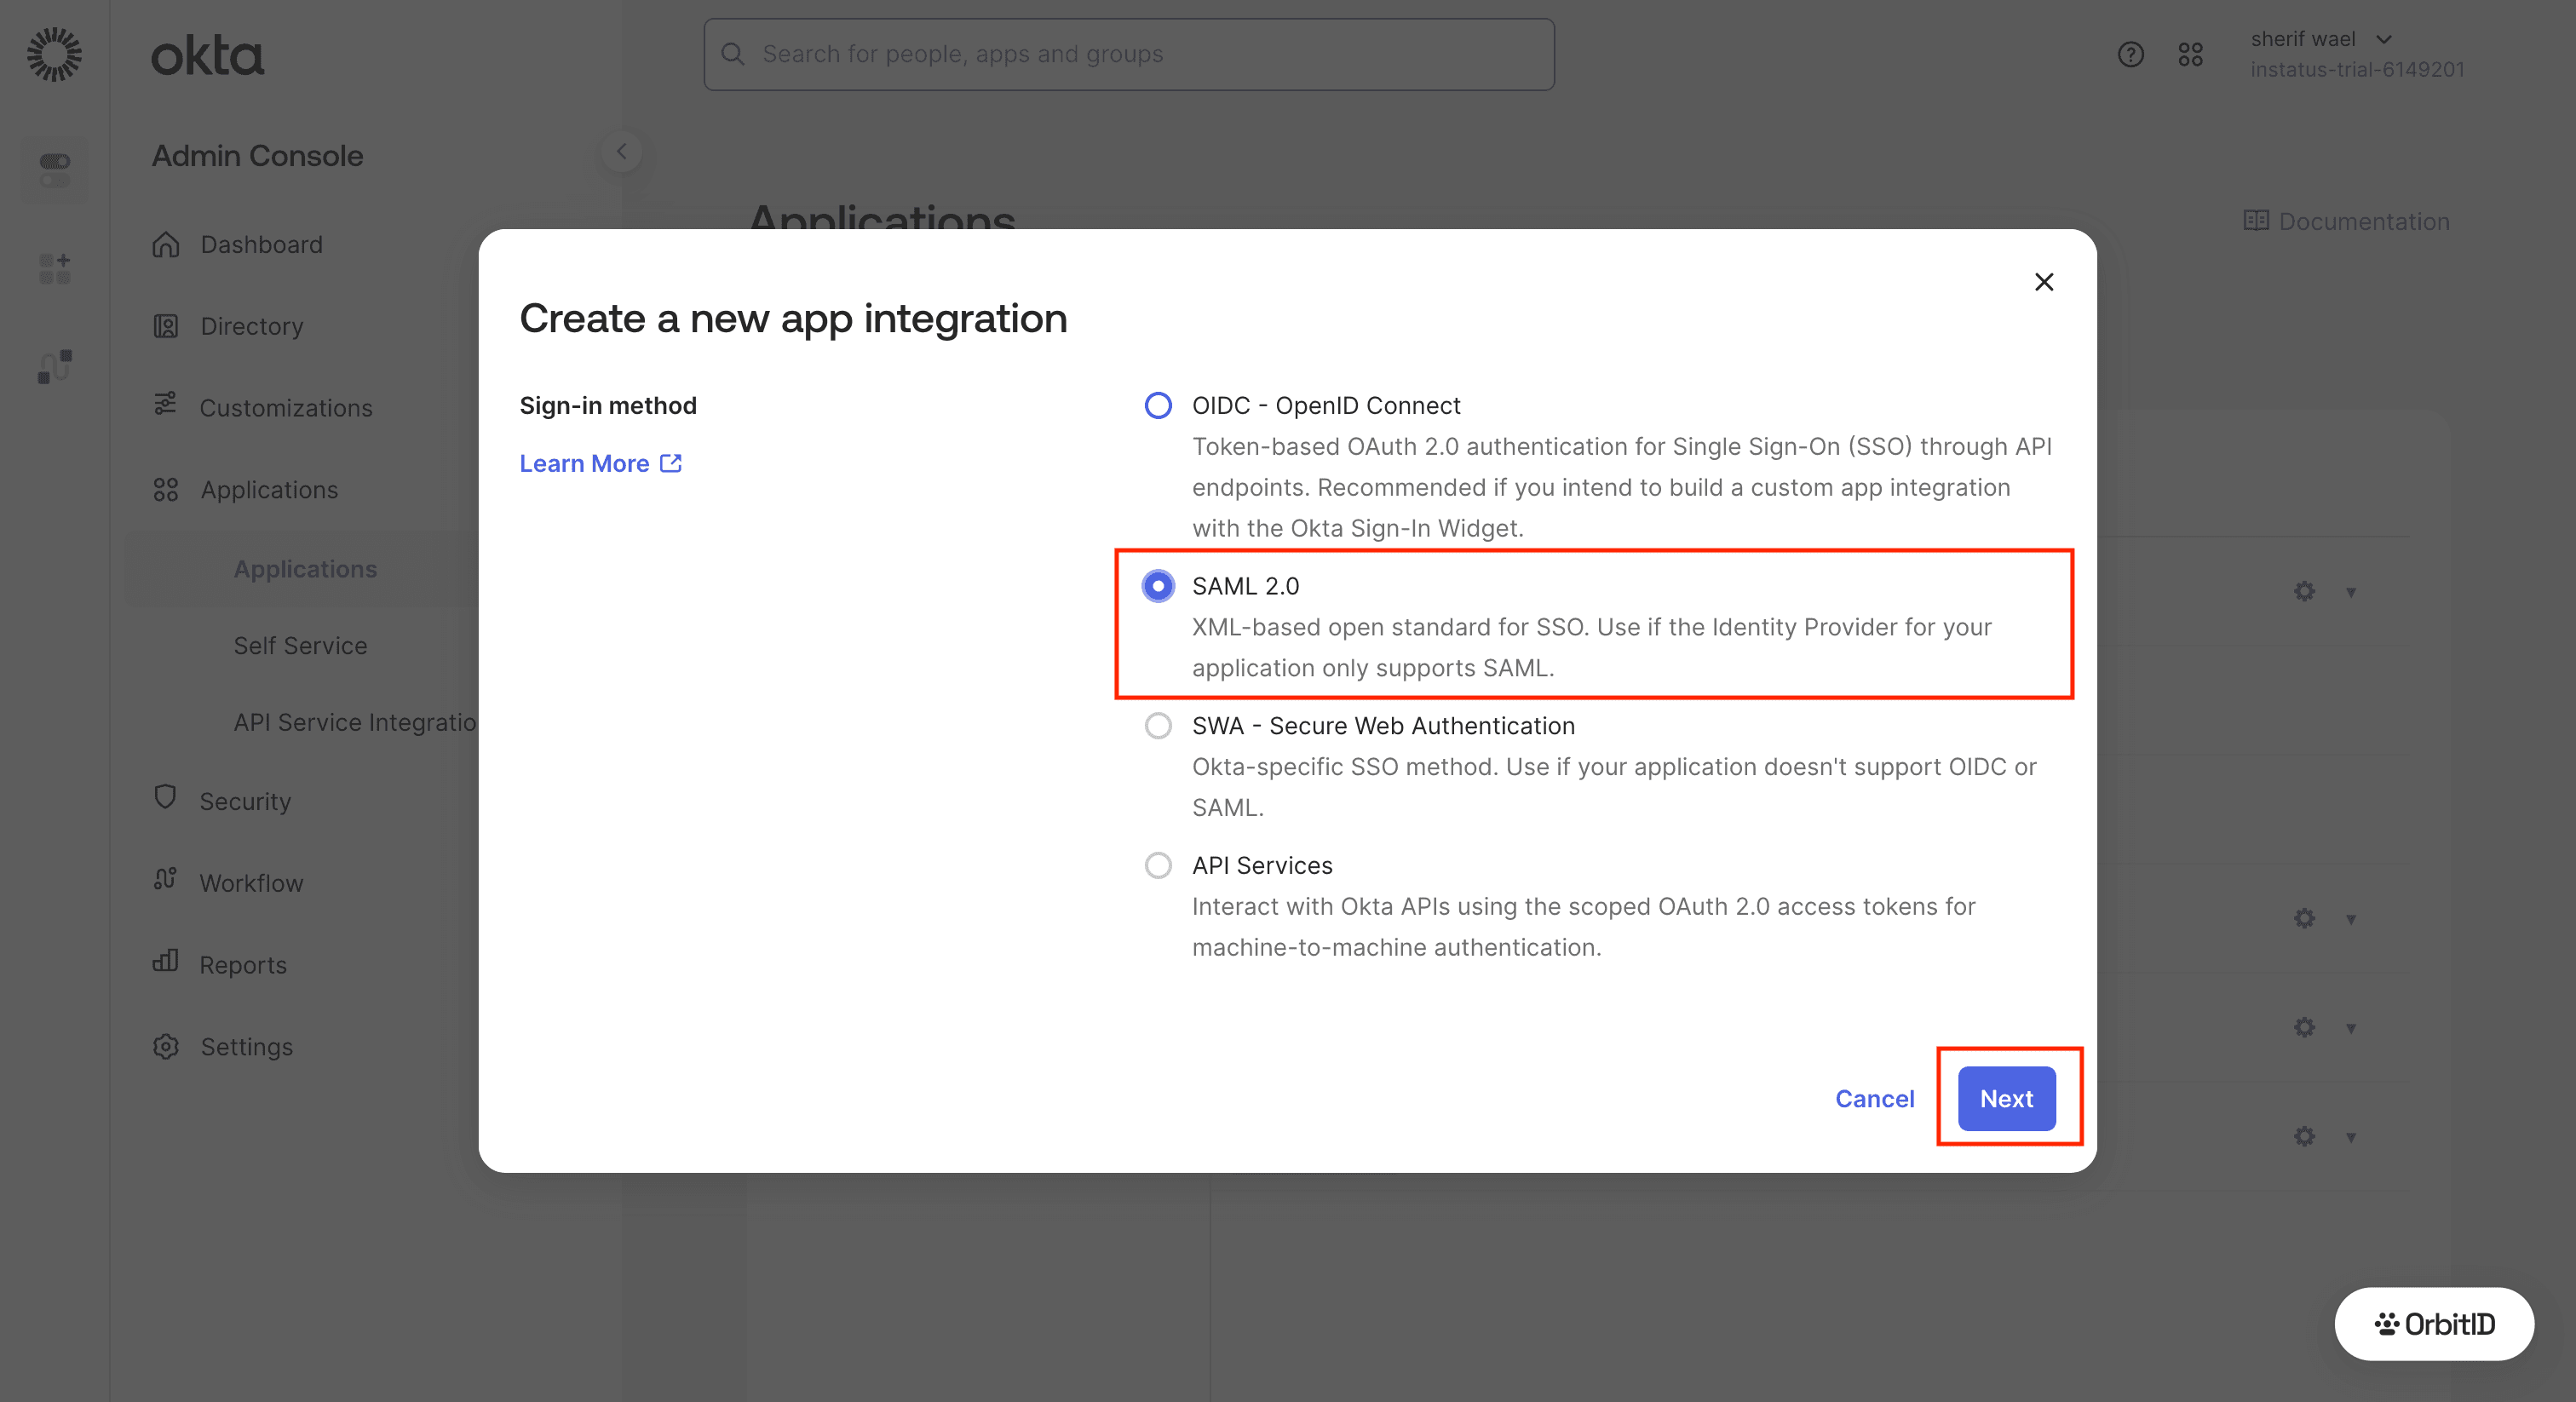Open the Applications submenu item
This screenshot has width=2576, height=1402.
(305, 569)
